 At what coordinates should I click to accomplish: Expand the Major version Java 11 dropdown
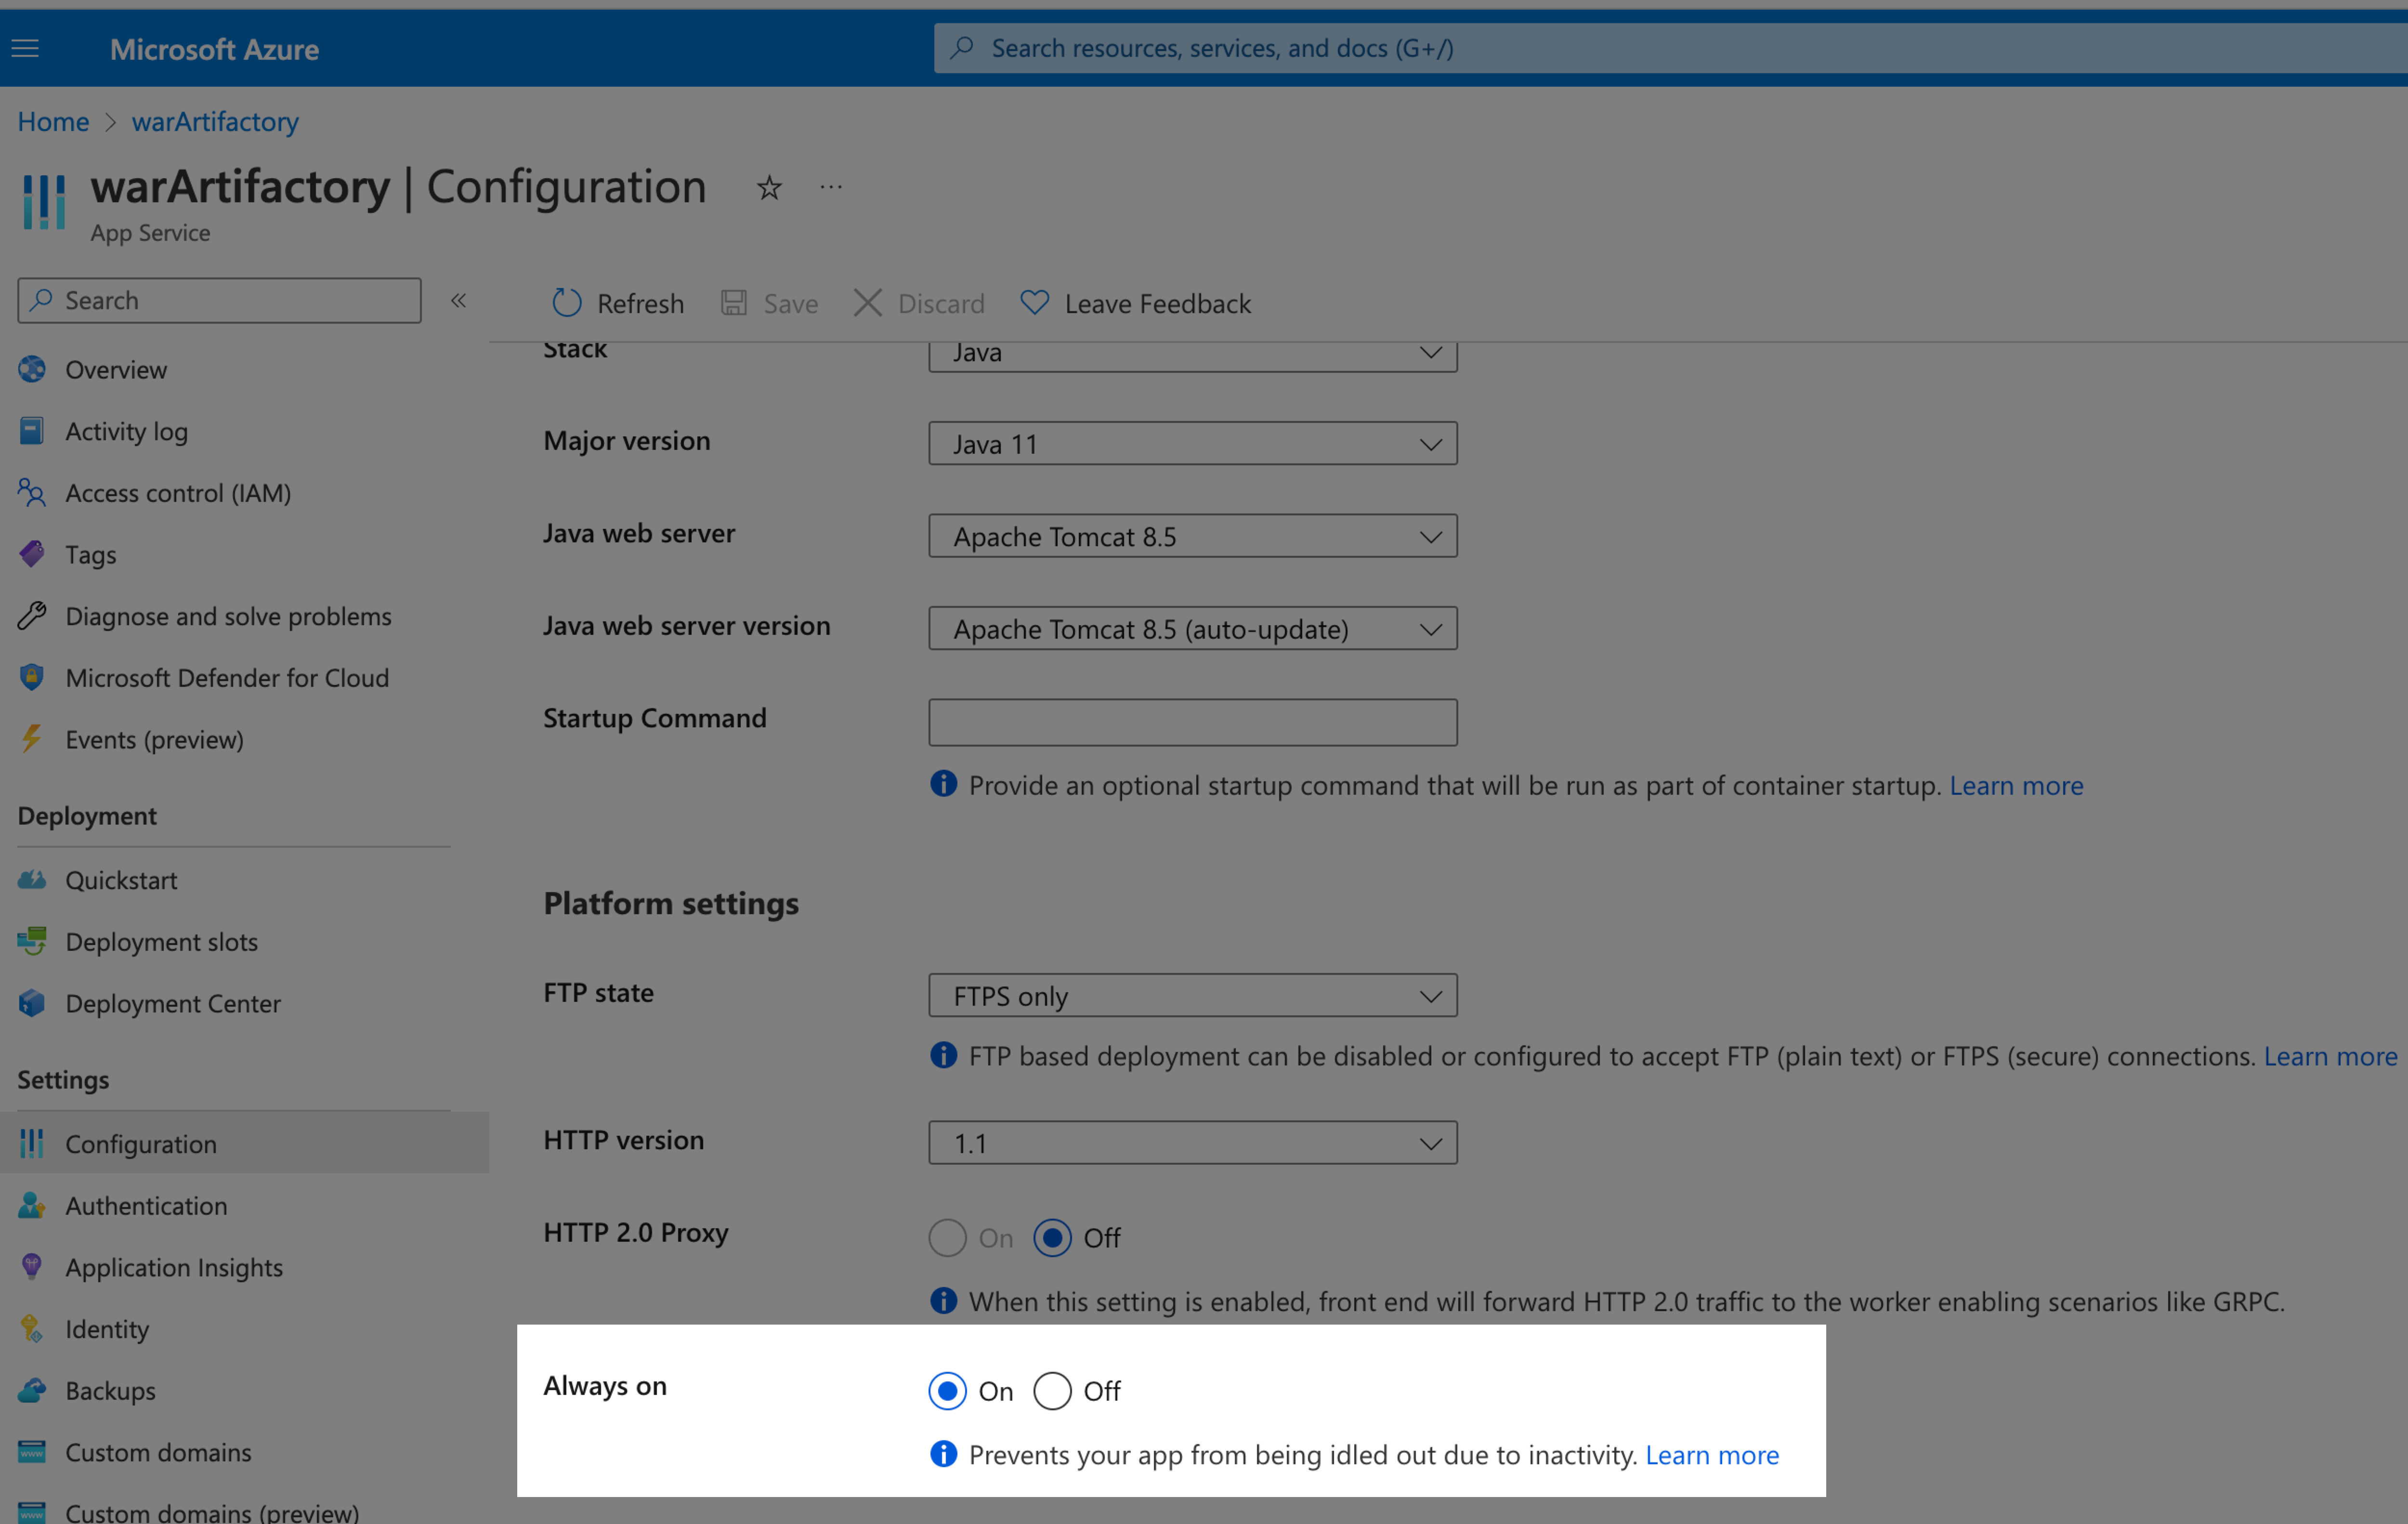click(x=1192, y=443)
